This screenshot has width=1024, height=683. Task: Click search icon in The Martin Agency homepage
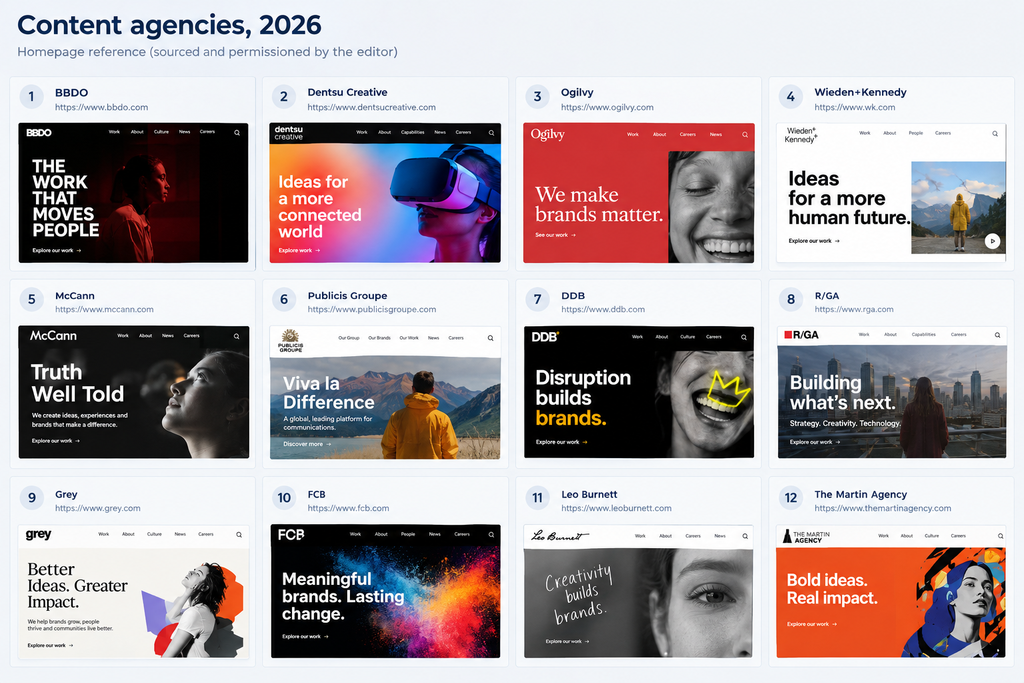click(x=1000, y=535)
